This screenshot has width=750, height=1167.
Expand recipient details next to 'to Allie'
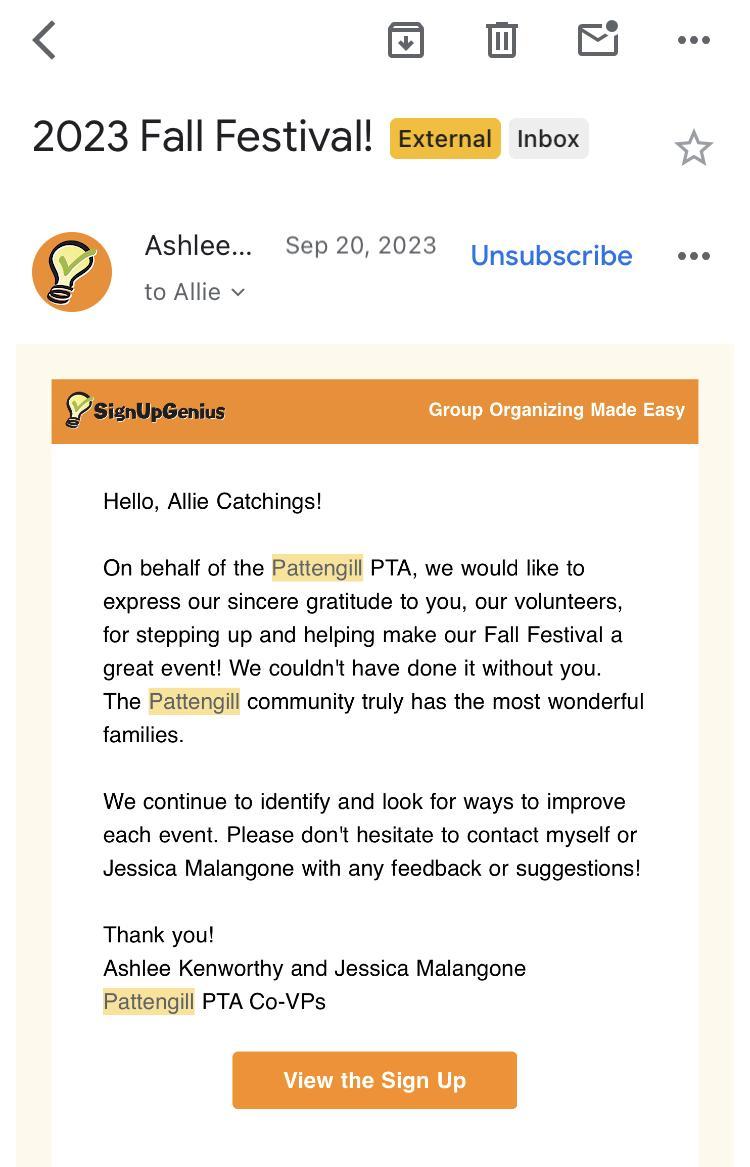[x=237, y=292]
